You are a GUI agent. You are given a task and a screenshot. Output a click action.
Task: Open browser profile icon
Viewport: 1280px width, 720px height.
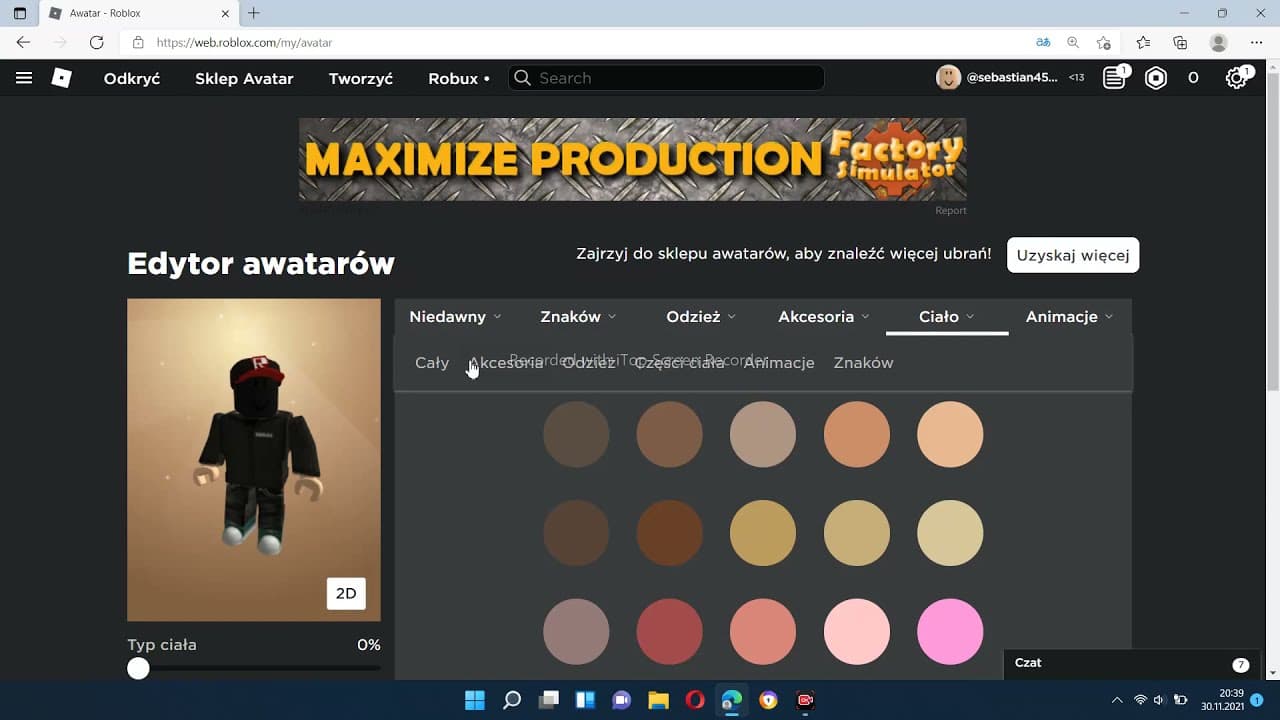pyautogui.click(x=1218, y=43)
